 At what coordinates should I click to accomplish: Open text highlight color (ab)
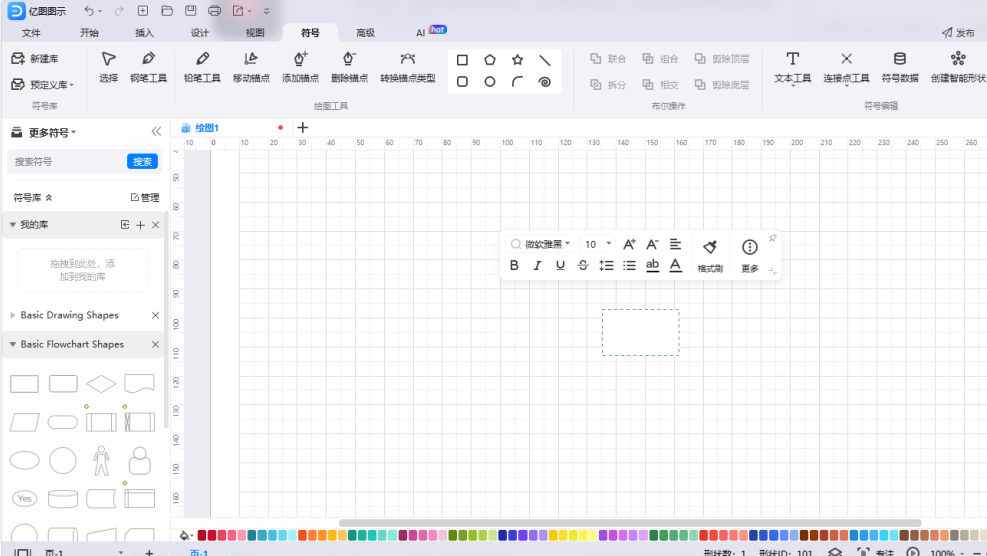pyautogui.click(x=652, y=266)
